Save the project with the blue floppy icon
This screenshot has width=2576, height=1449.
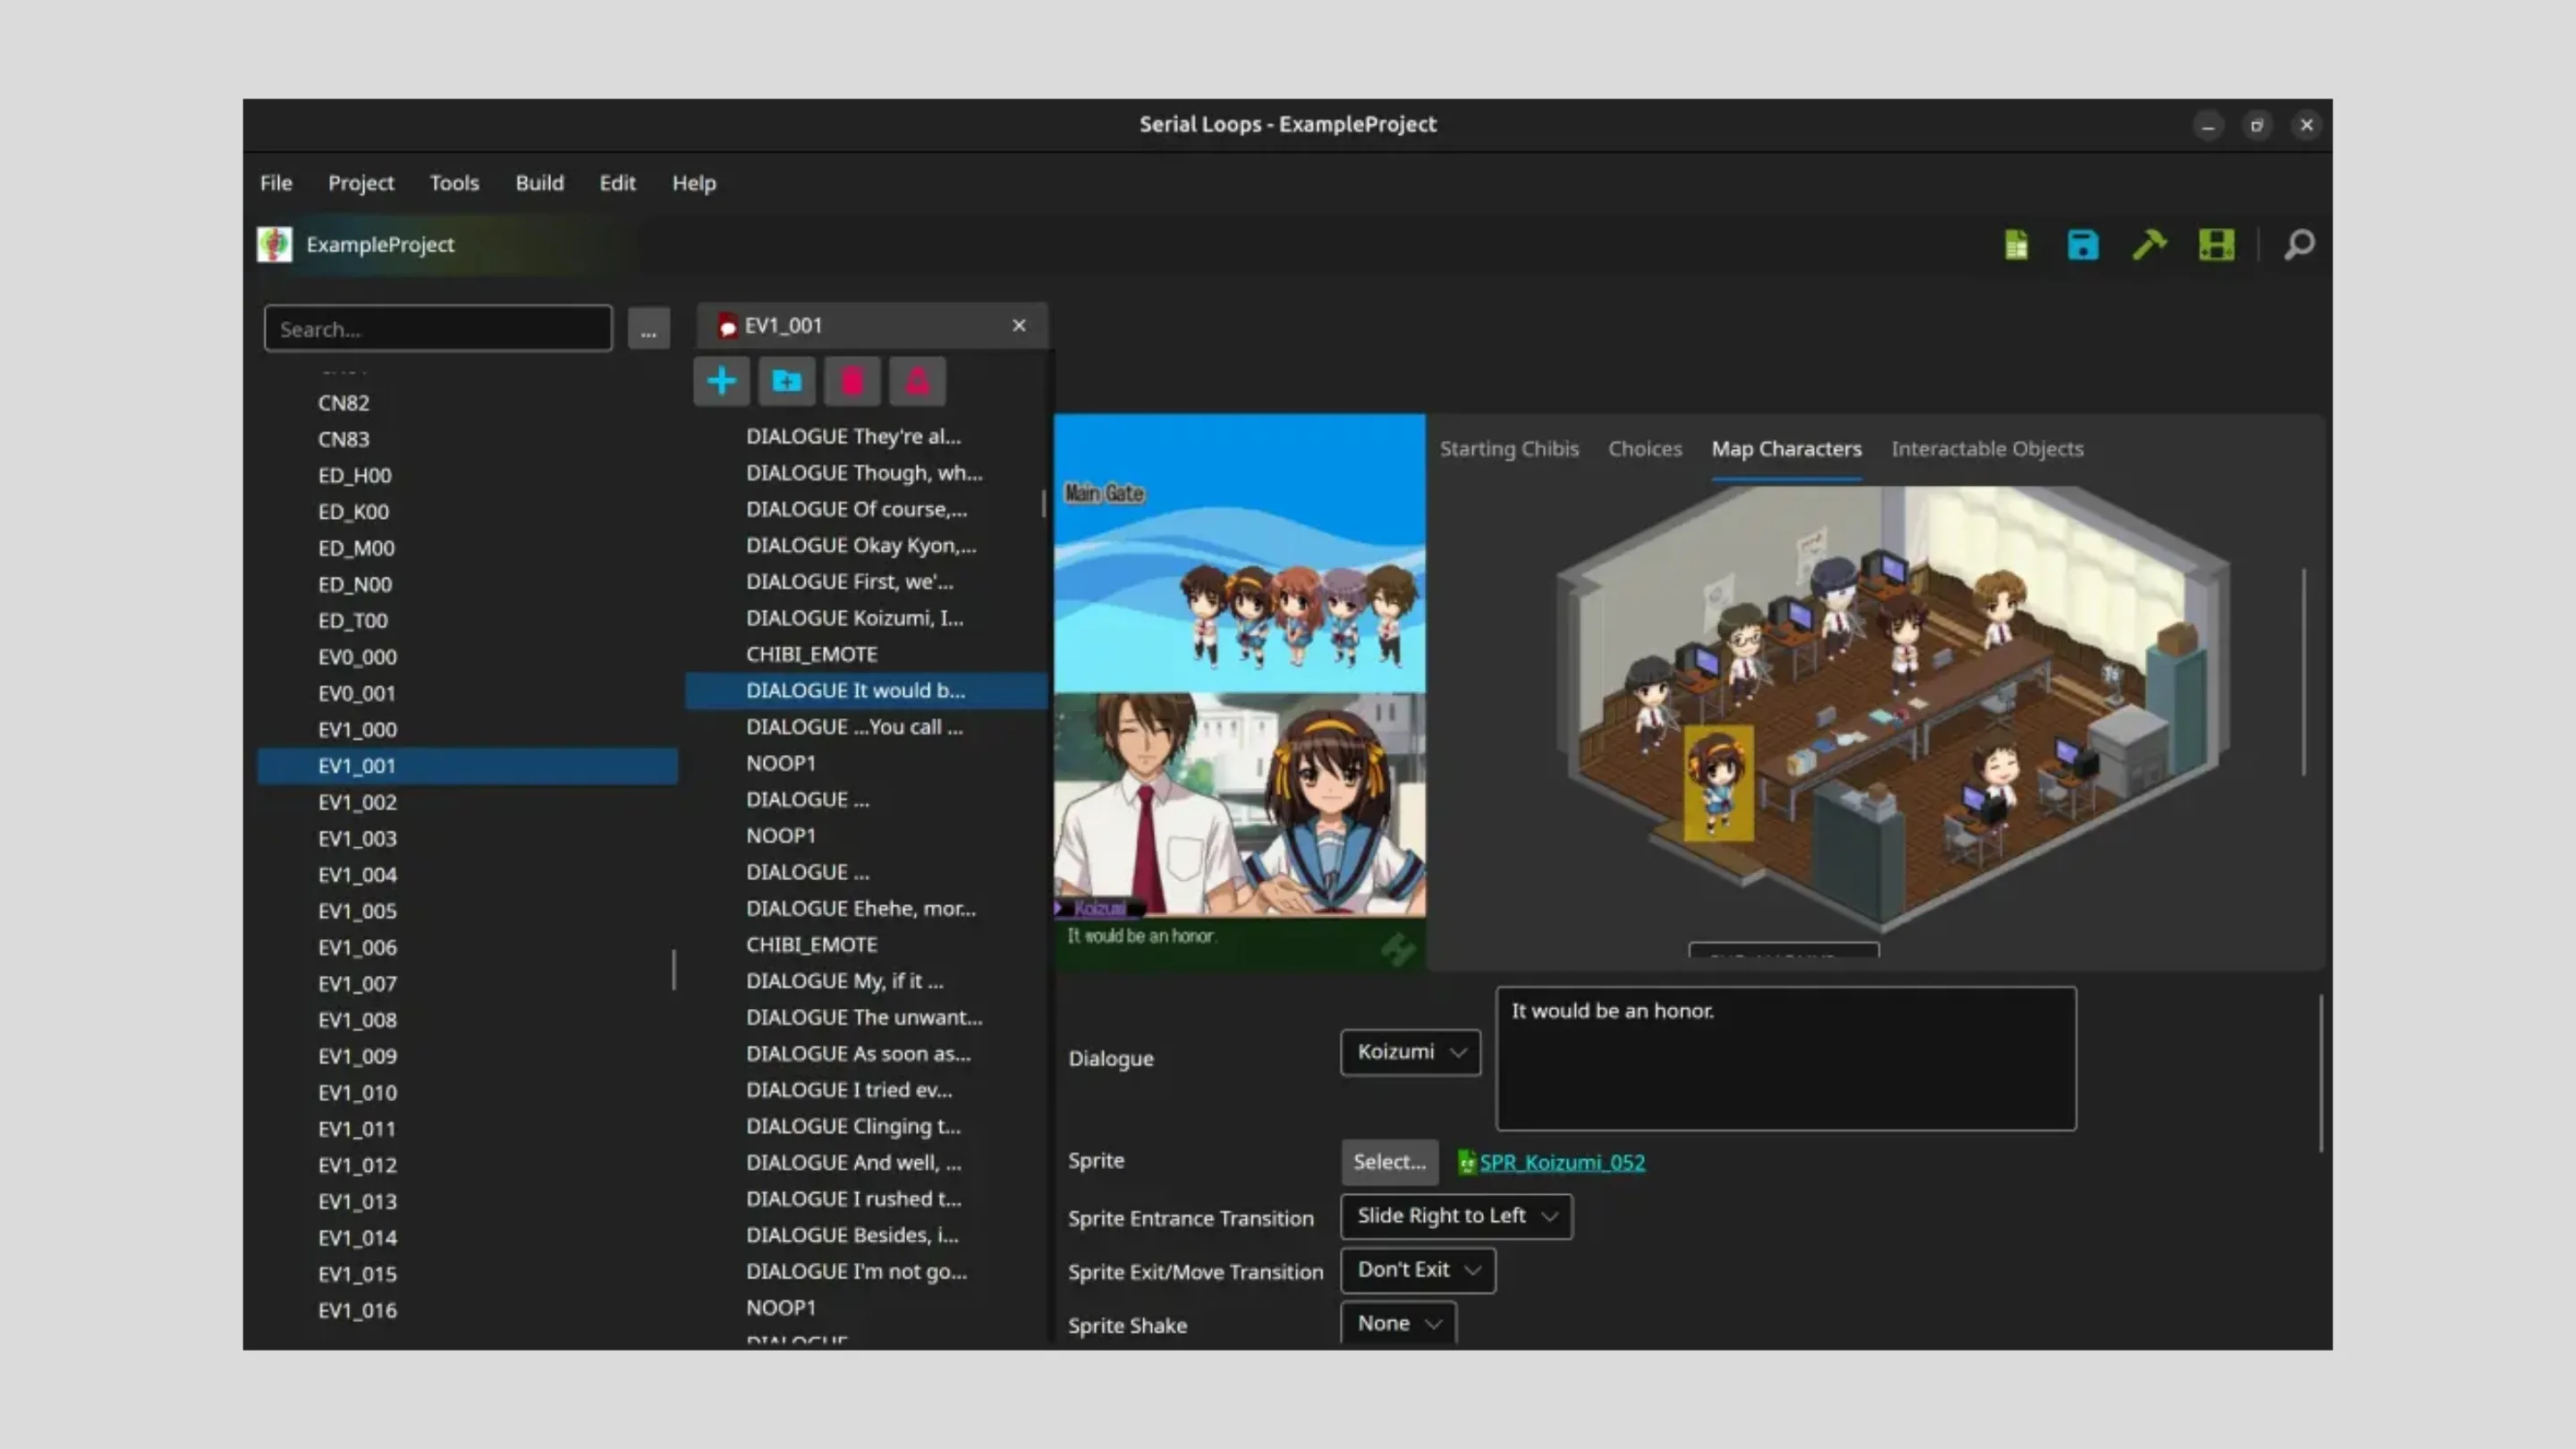click(x=2083, y=244)
